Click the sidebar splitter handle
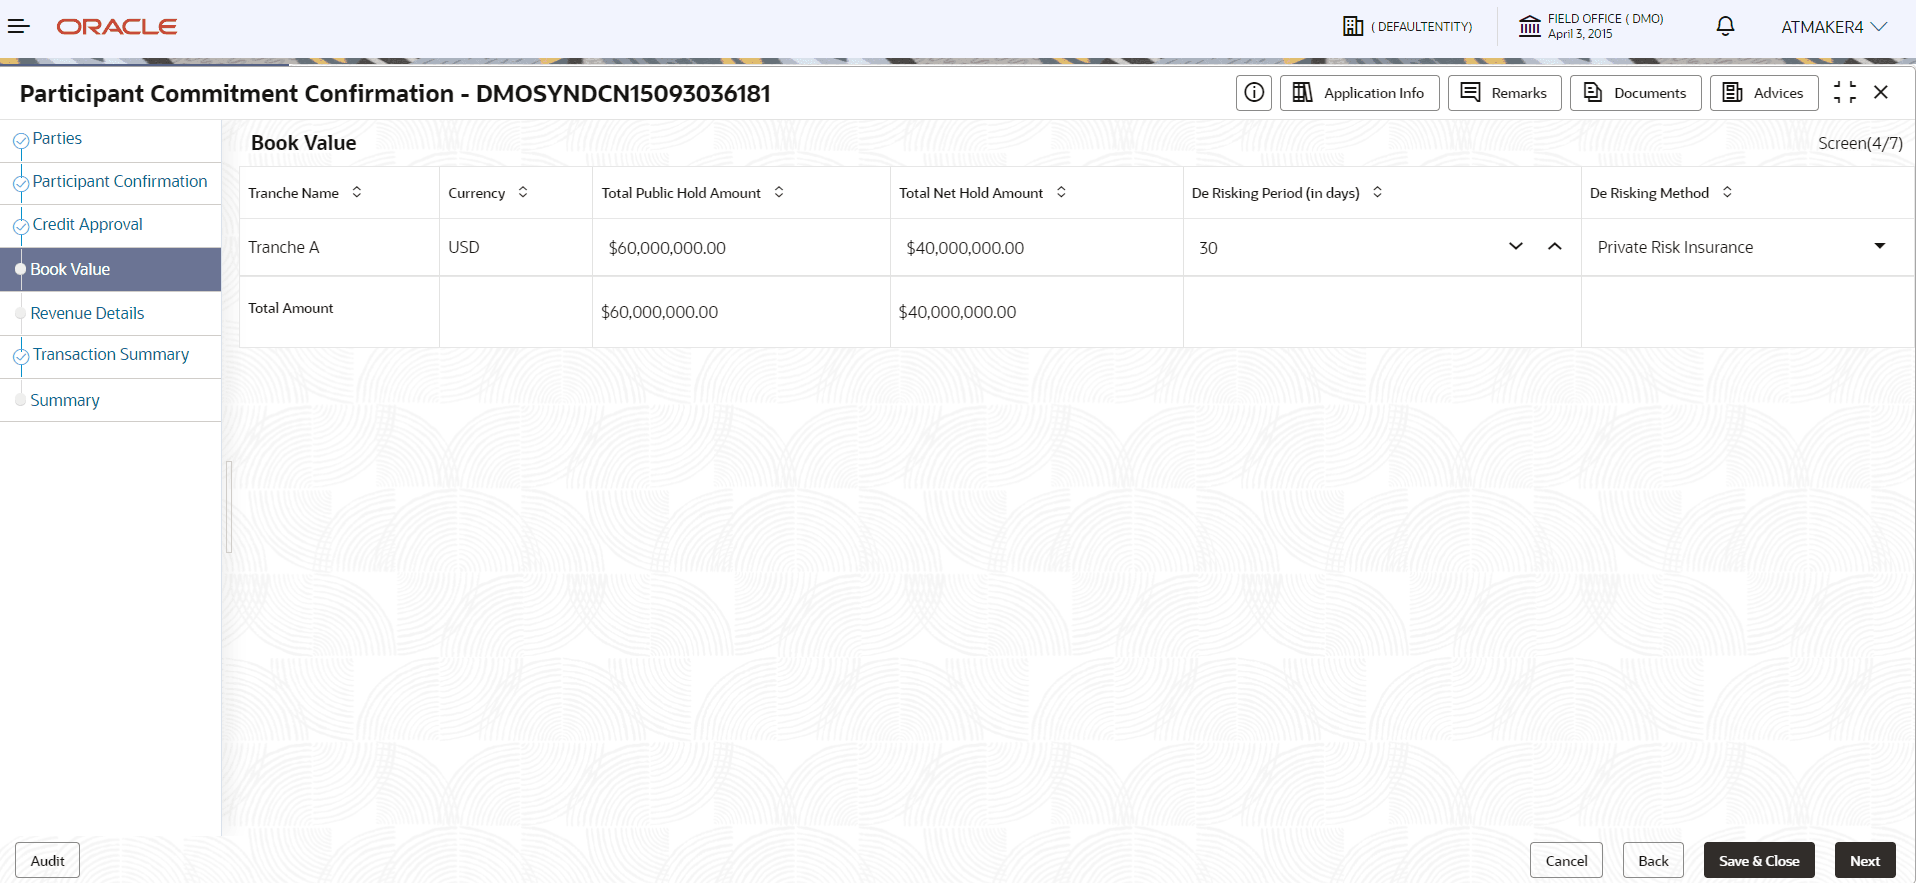Image resolution: width=1916 pixels, height=883 pixels. (x=229, y=506)
